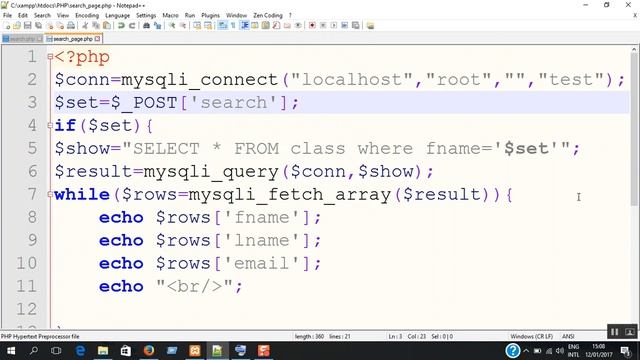The width and height of the screenshot is (640, 360).
Task: Click the Print toolbar icon
Action: 71,25
